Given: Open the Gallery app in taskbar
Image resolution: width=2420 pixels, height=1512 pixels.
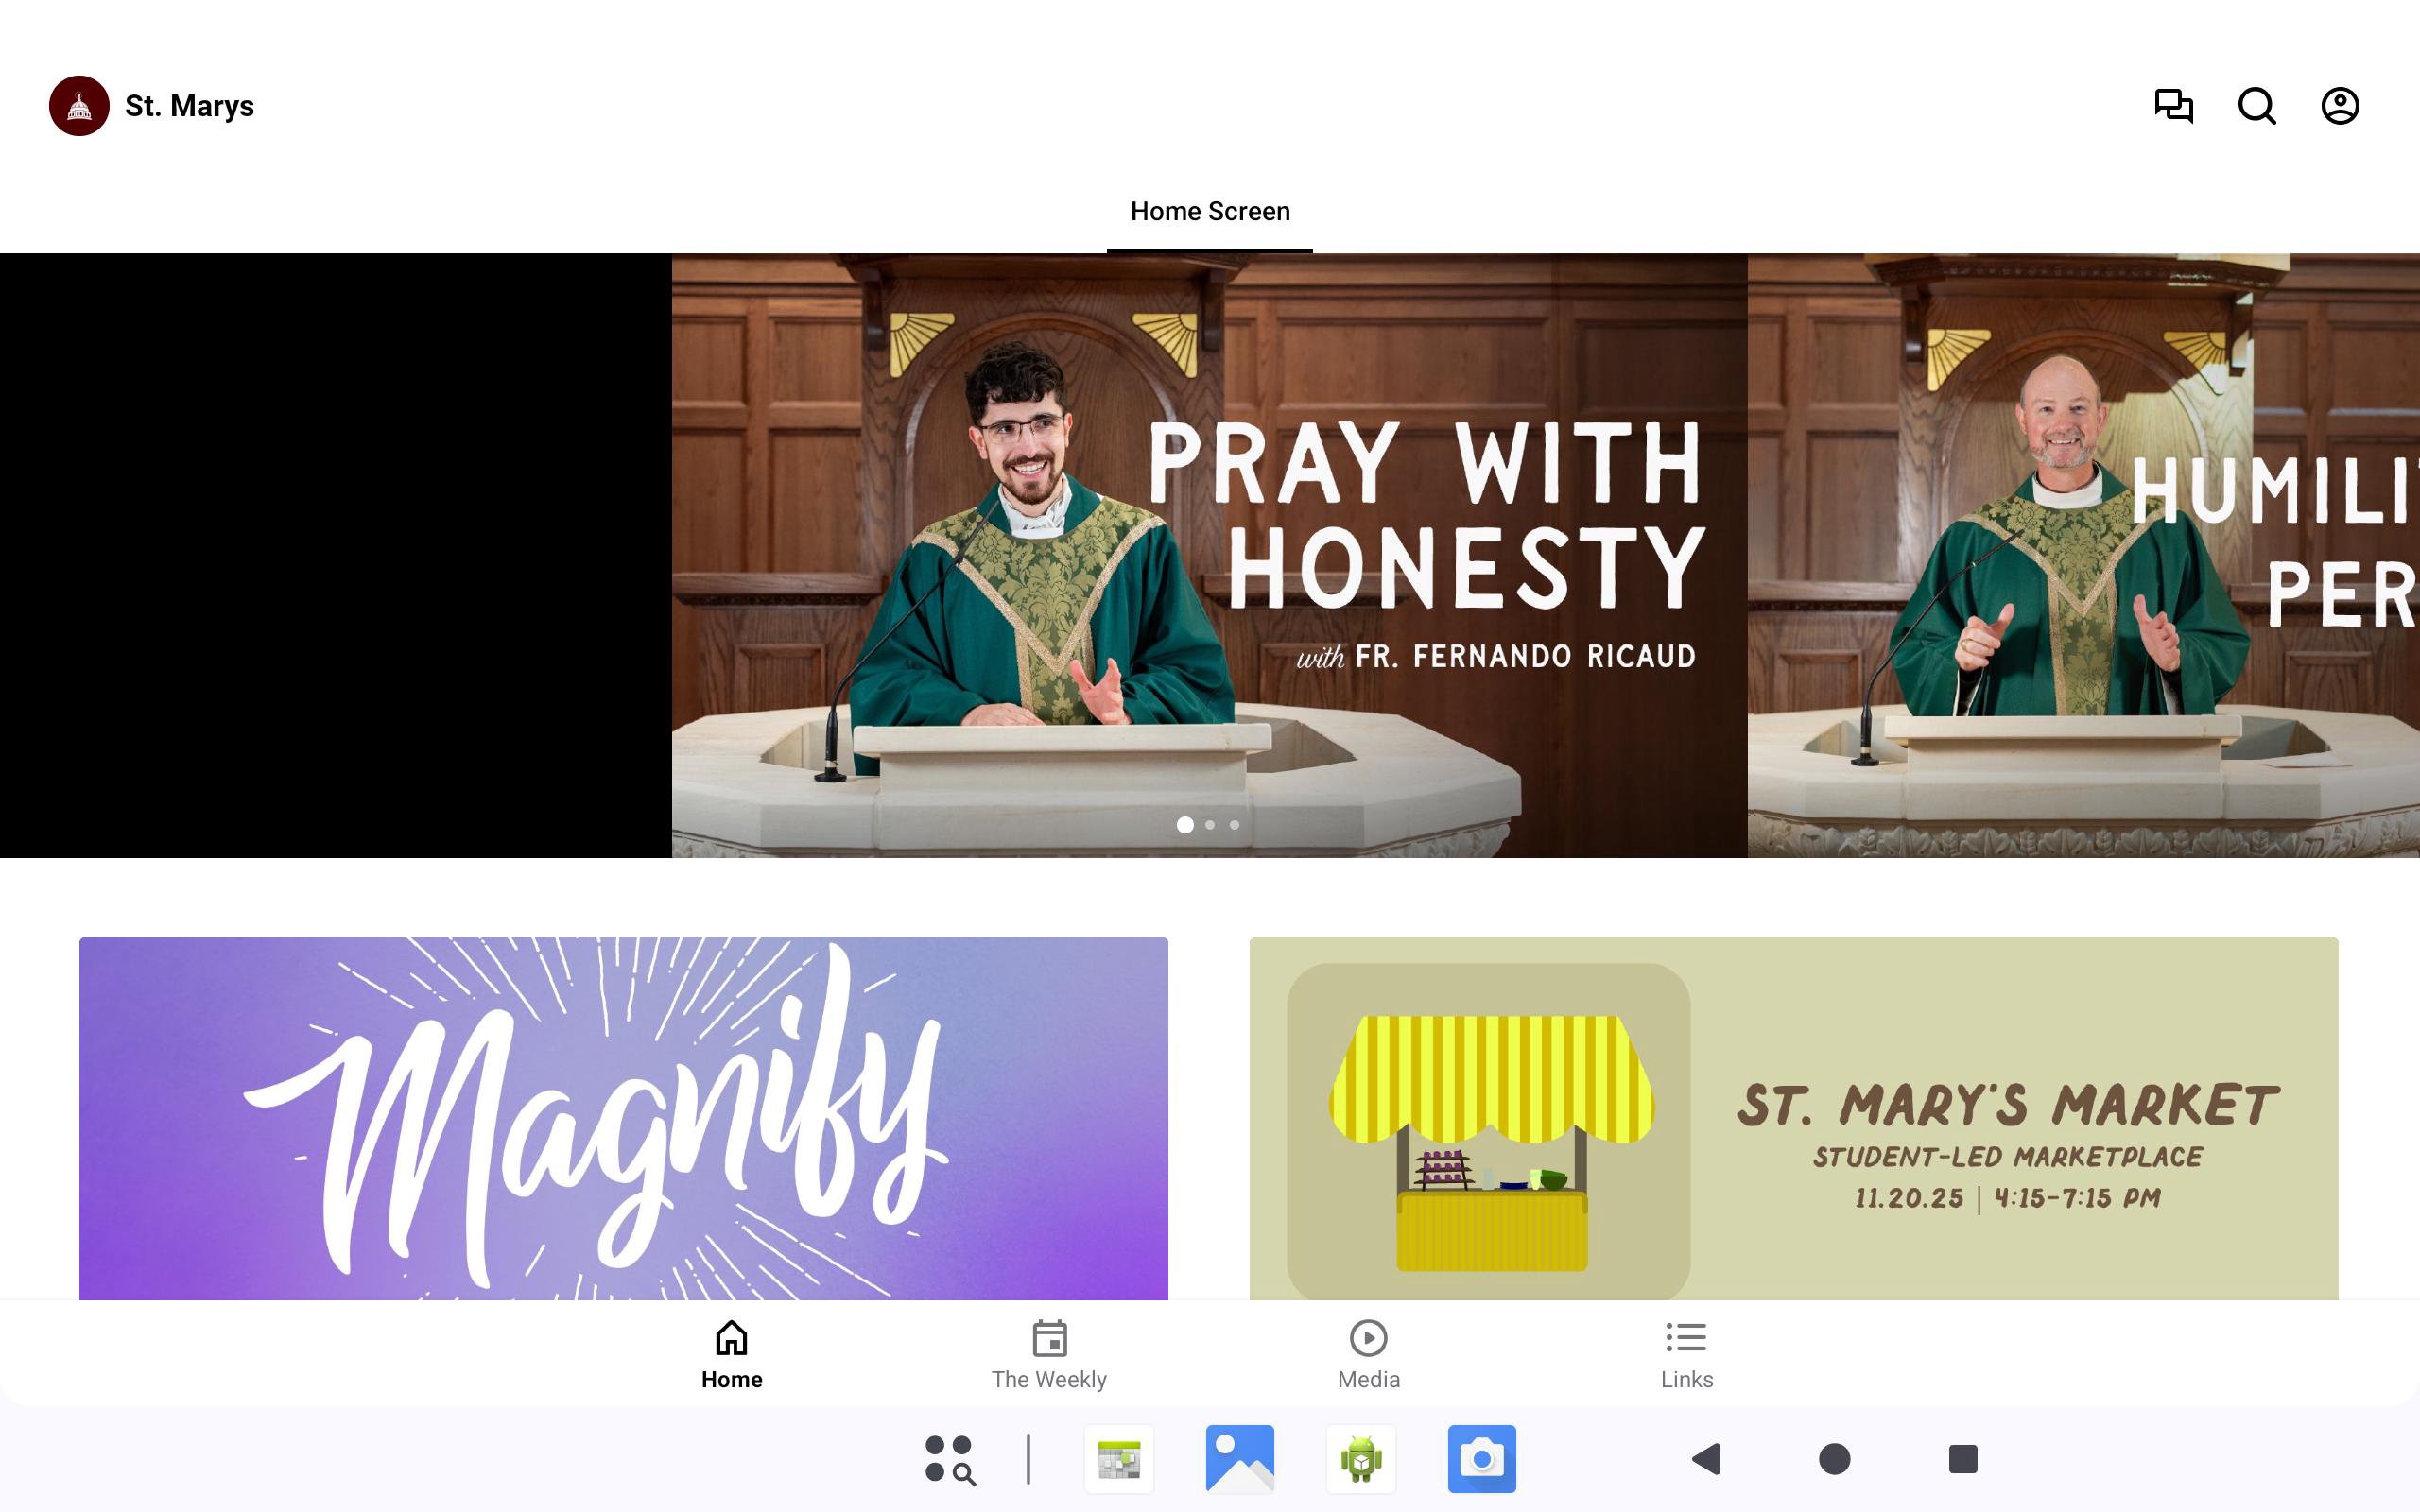Looking at the screenshot, I should (x=1239, y=1459).
